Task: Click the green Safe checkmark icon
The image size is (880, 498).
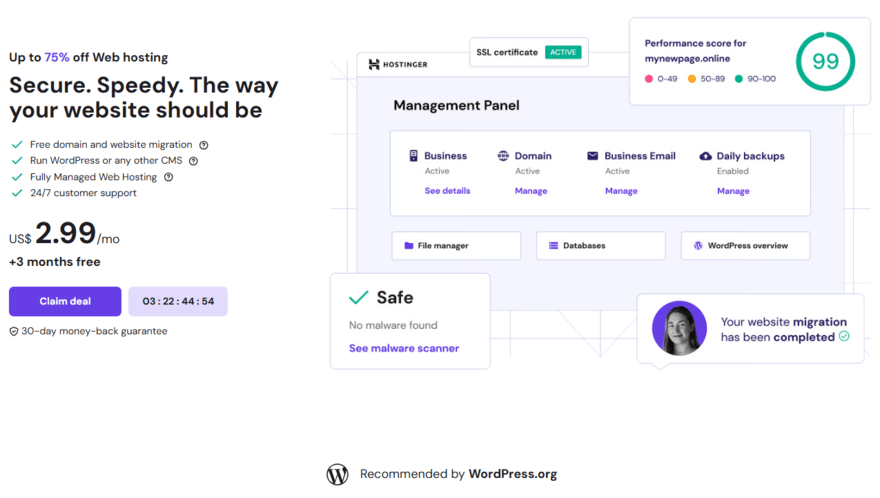Action: (x=359, y=297)
